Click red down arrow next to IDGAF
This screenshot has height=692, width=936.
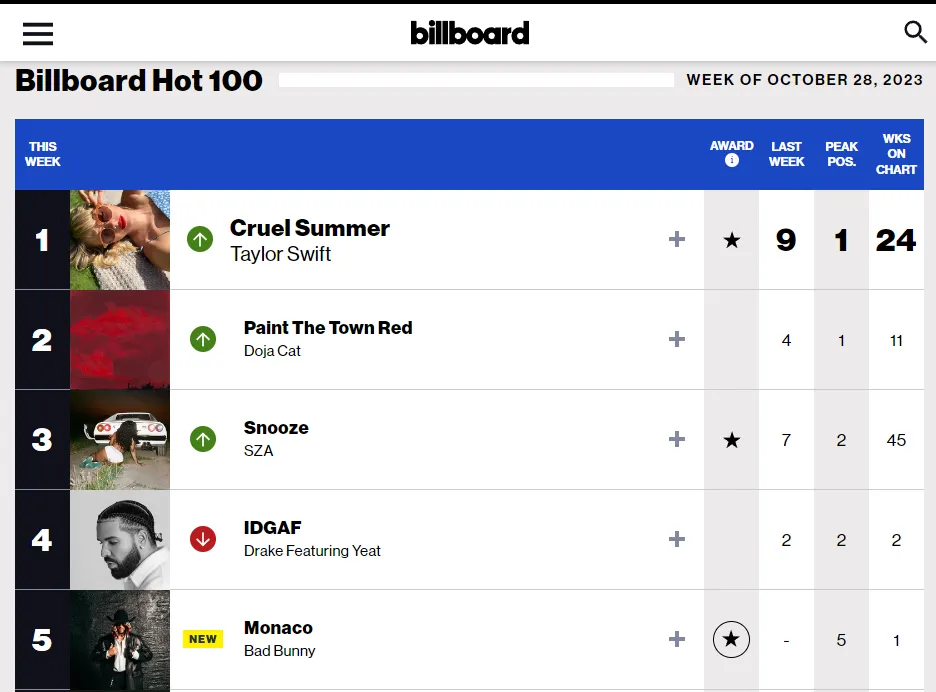[x=203, y=539]
